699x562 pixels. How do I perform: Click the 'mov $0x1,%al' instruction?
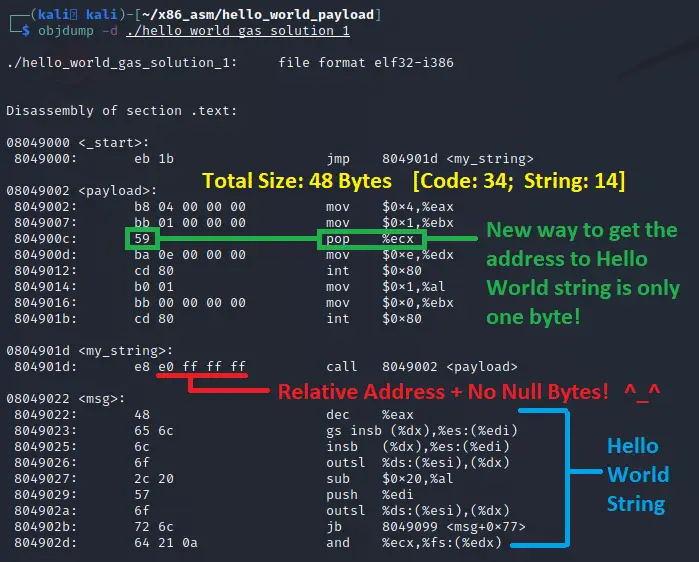click(386, 287)
